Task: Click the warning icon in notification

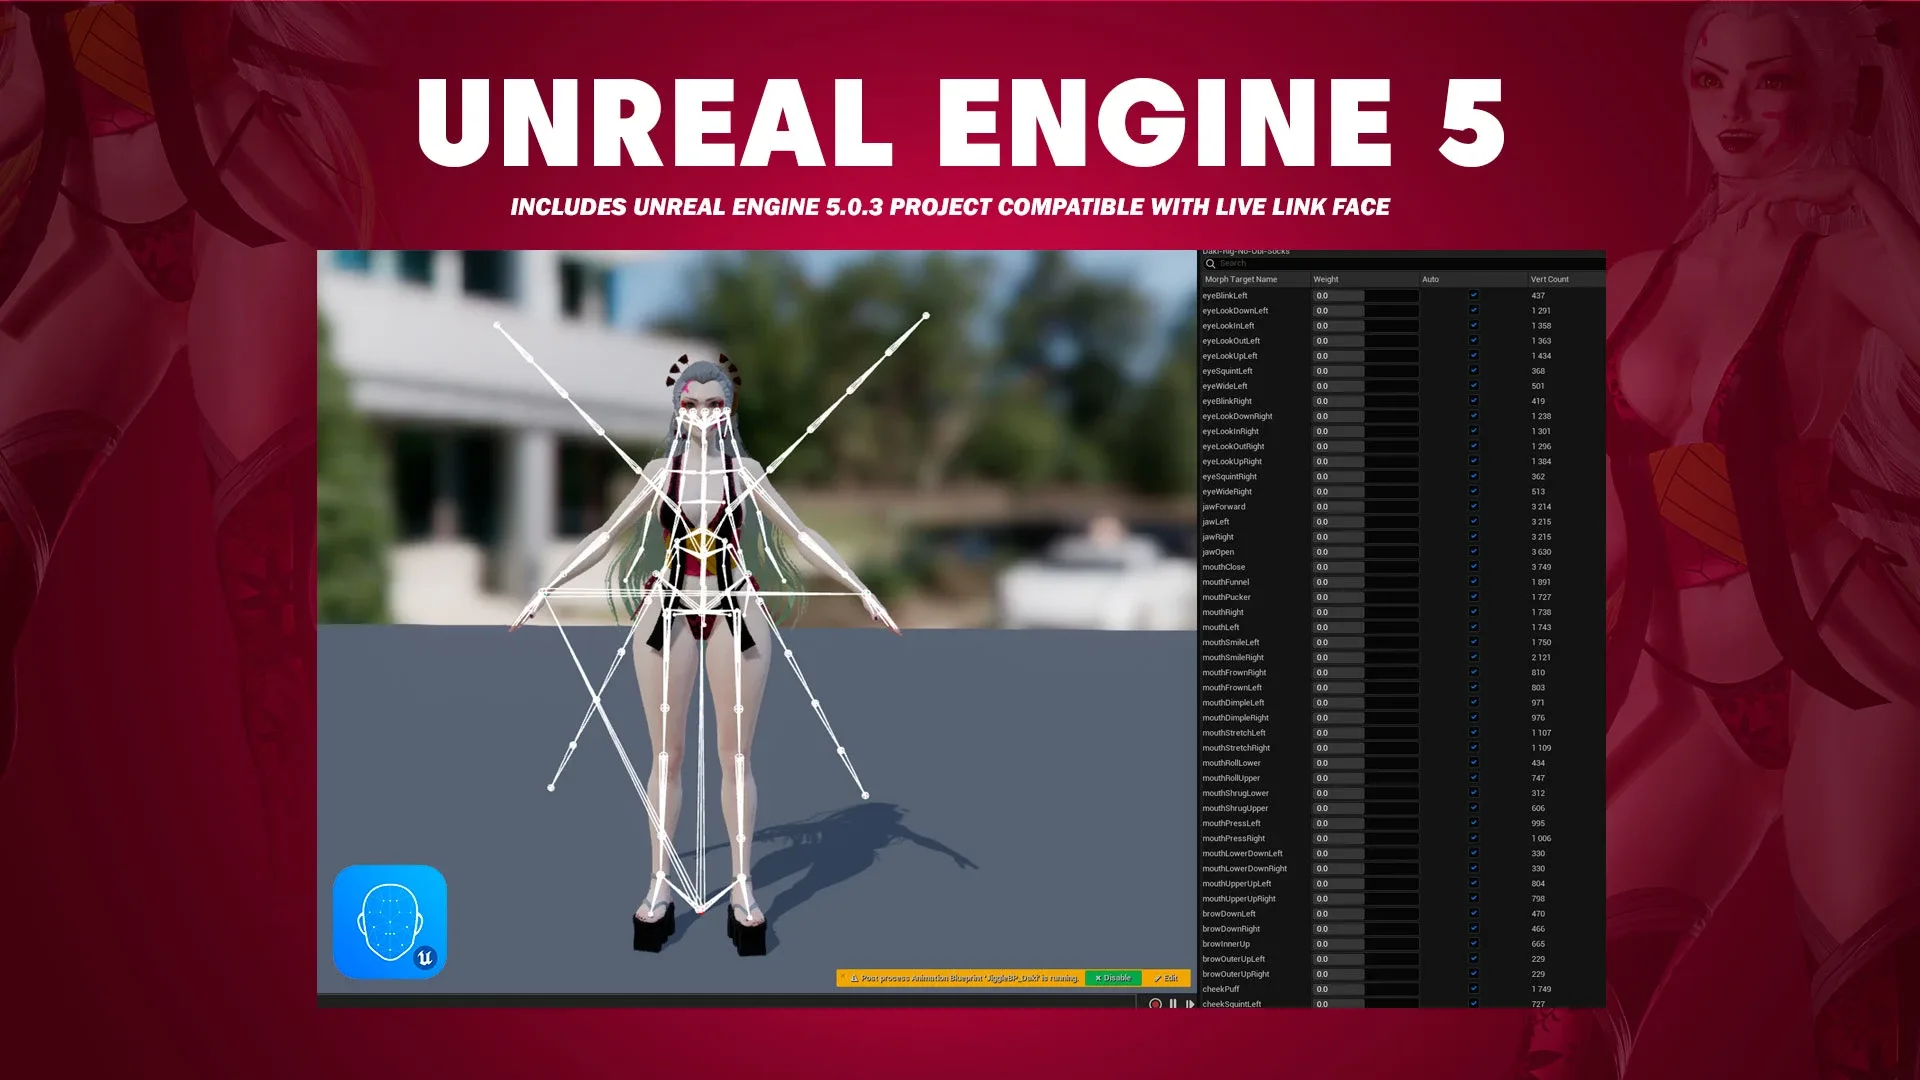Action: coord(855,978)
